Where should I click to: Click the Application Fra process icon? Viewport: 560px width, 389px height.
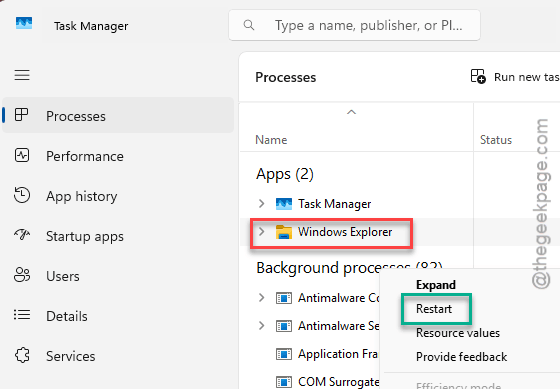(x=284, y=354)
